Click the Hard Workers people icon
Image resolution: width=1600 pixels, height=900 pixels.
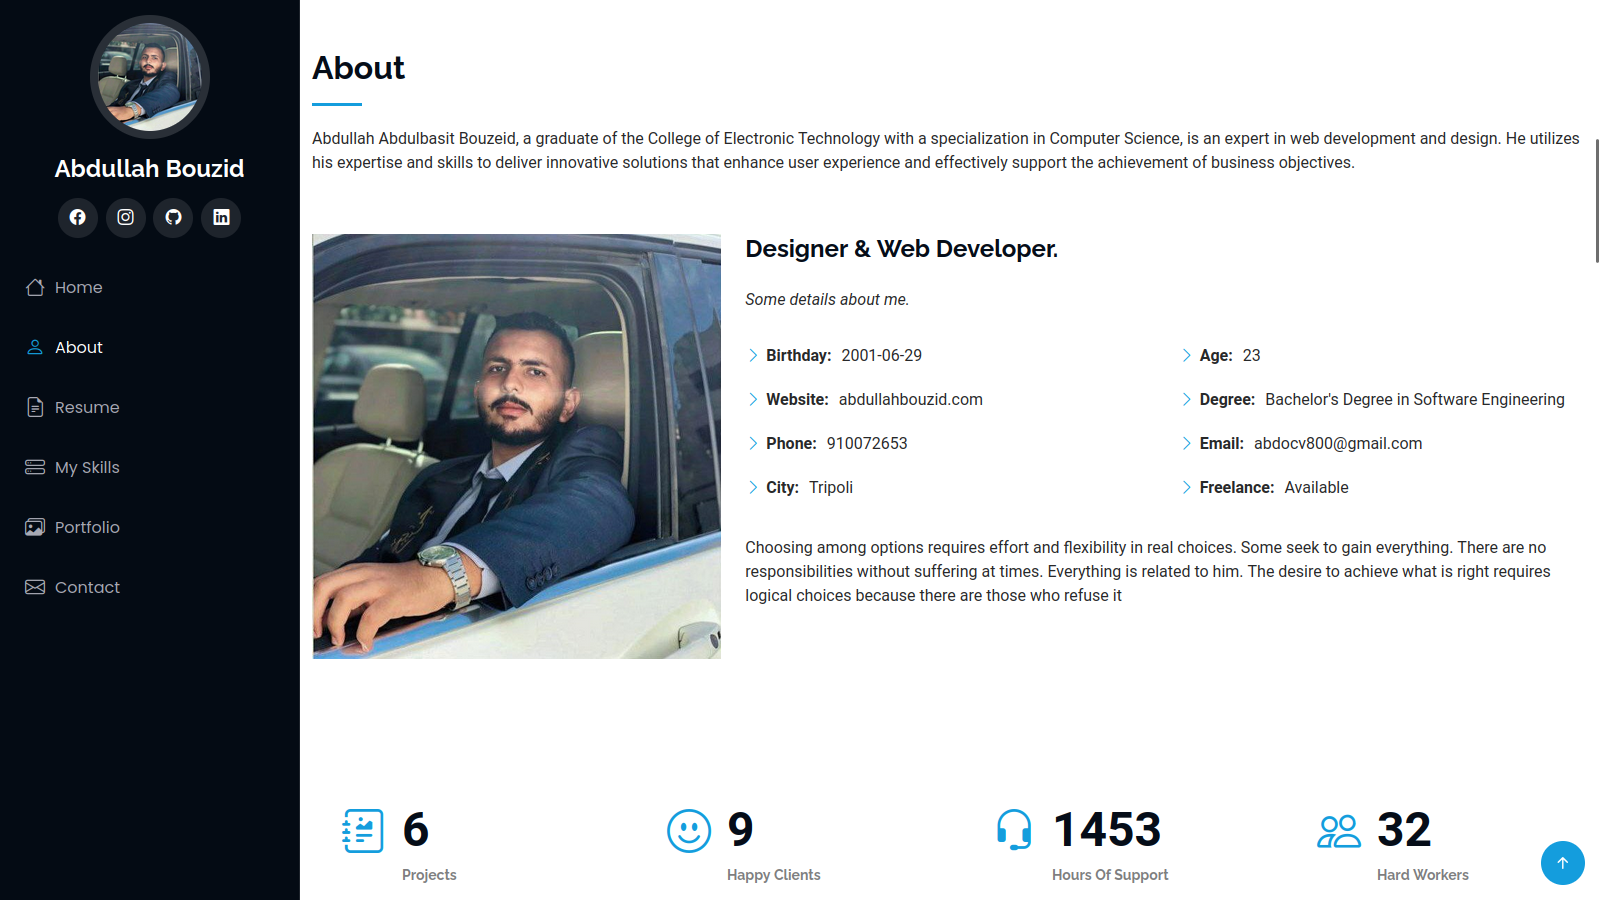(x=1339, y=831)
